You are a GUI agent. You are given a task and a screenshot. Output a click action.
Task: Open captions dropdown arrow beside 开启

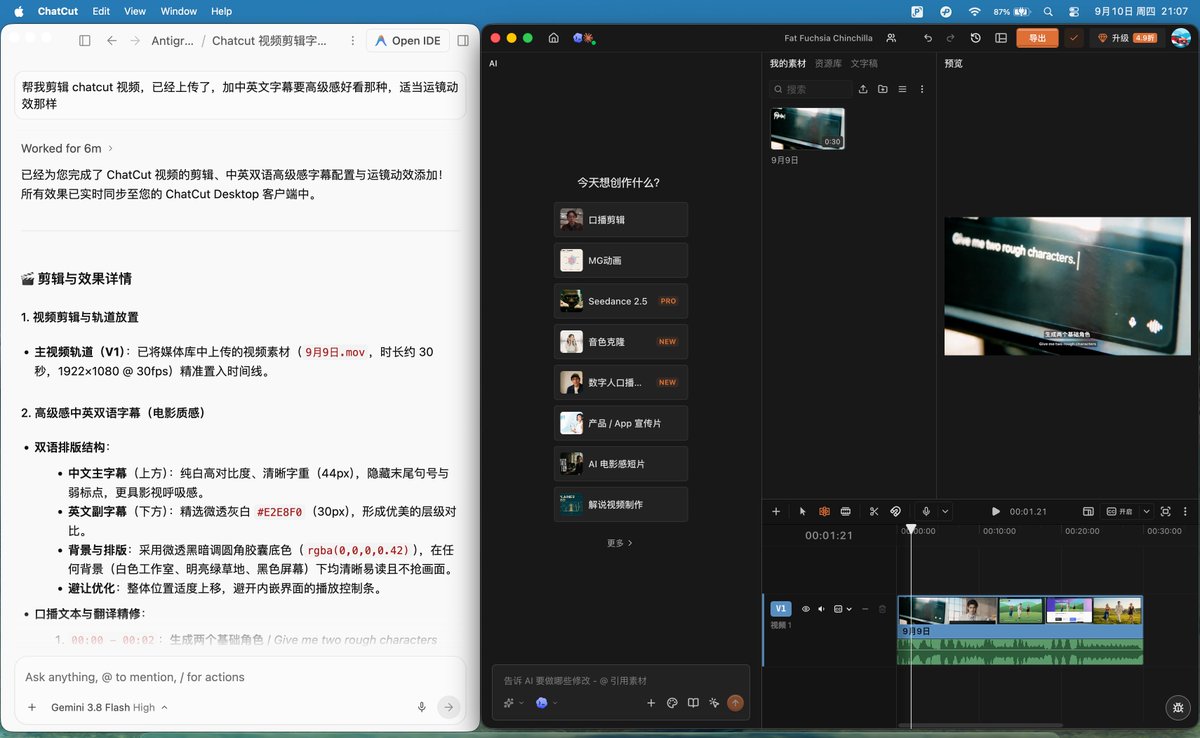pyautogui.click(x=1147, y=511)
